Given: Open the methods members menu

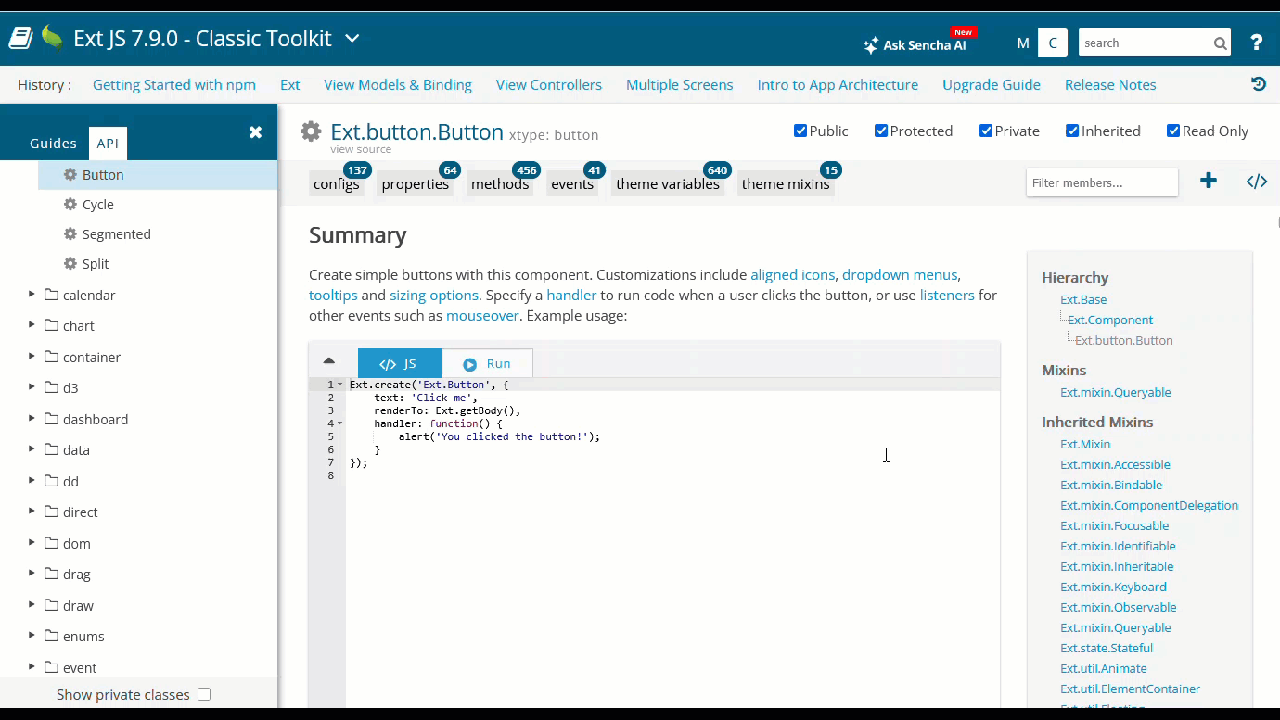Looking at the screenshot, I should click(x=500, y=184).
